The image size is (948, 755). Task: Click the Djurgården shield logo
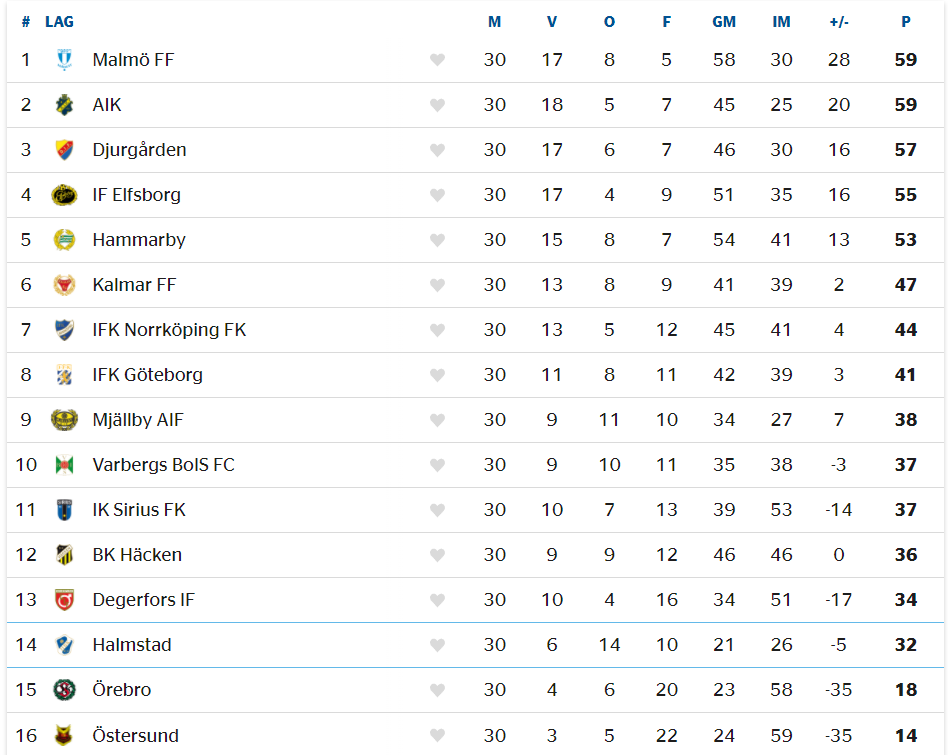click(x=64, y=150)
